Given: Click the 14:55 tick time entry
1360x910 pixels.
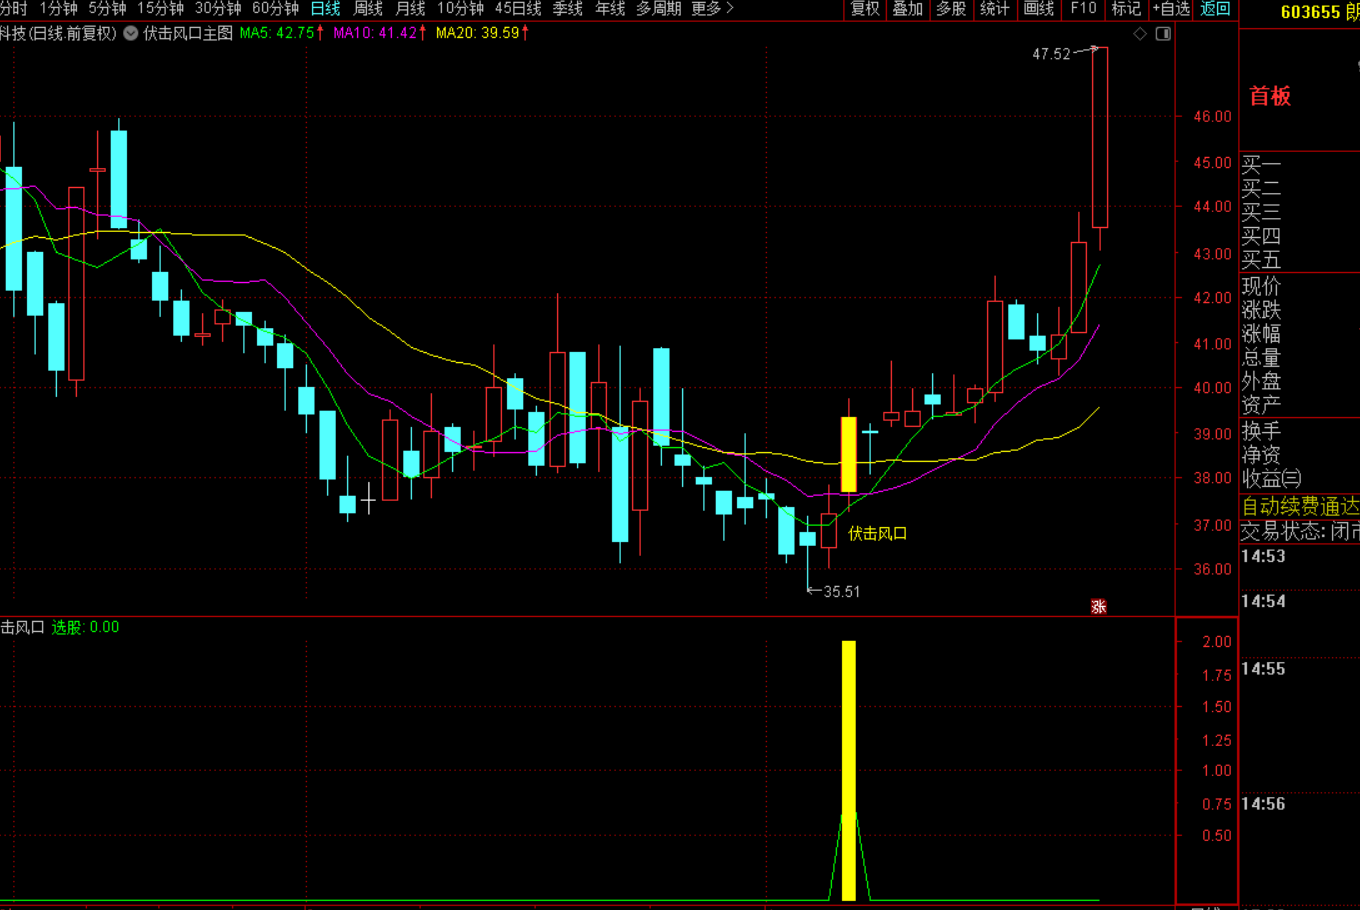Looking at the screenshot, I should click(x=1263, y=669).
